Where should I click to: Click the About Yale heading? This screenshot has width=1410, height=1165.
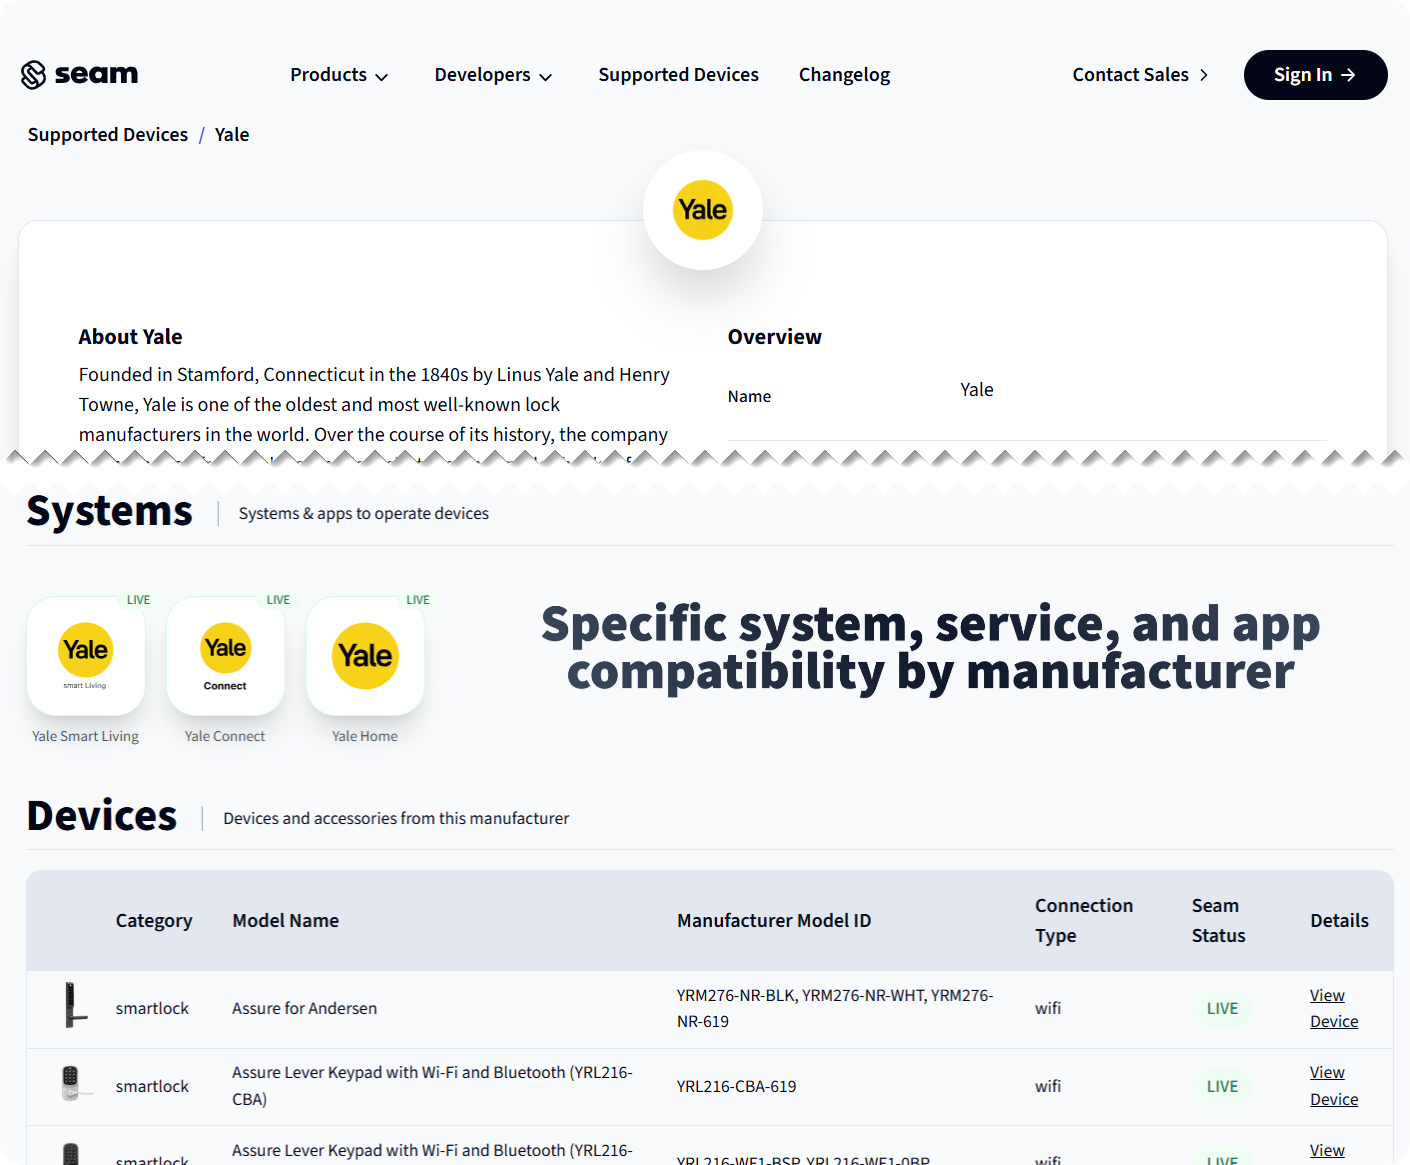pos(131,337)
